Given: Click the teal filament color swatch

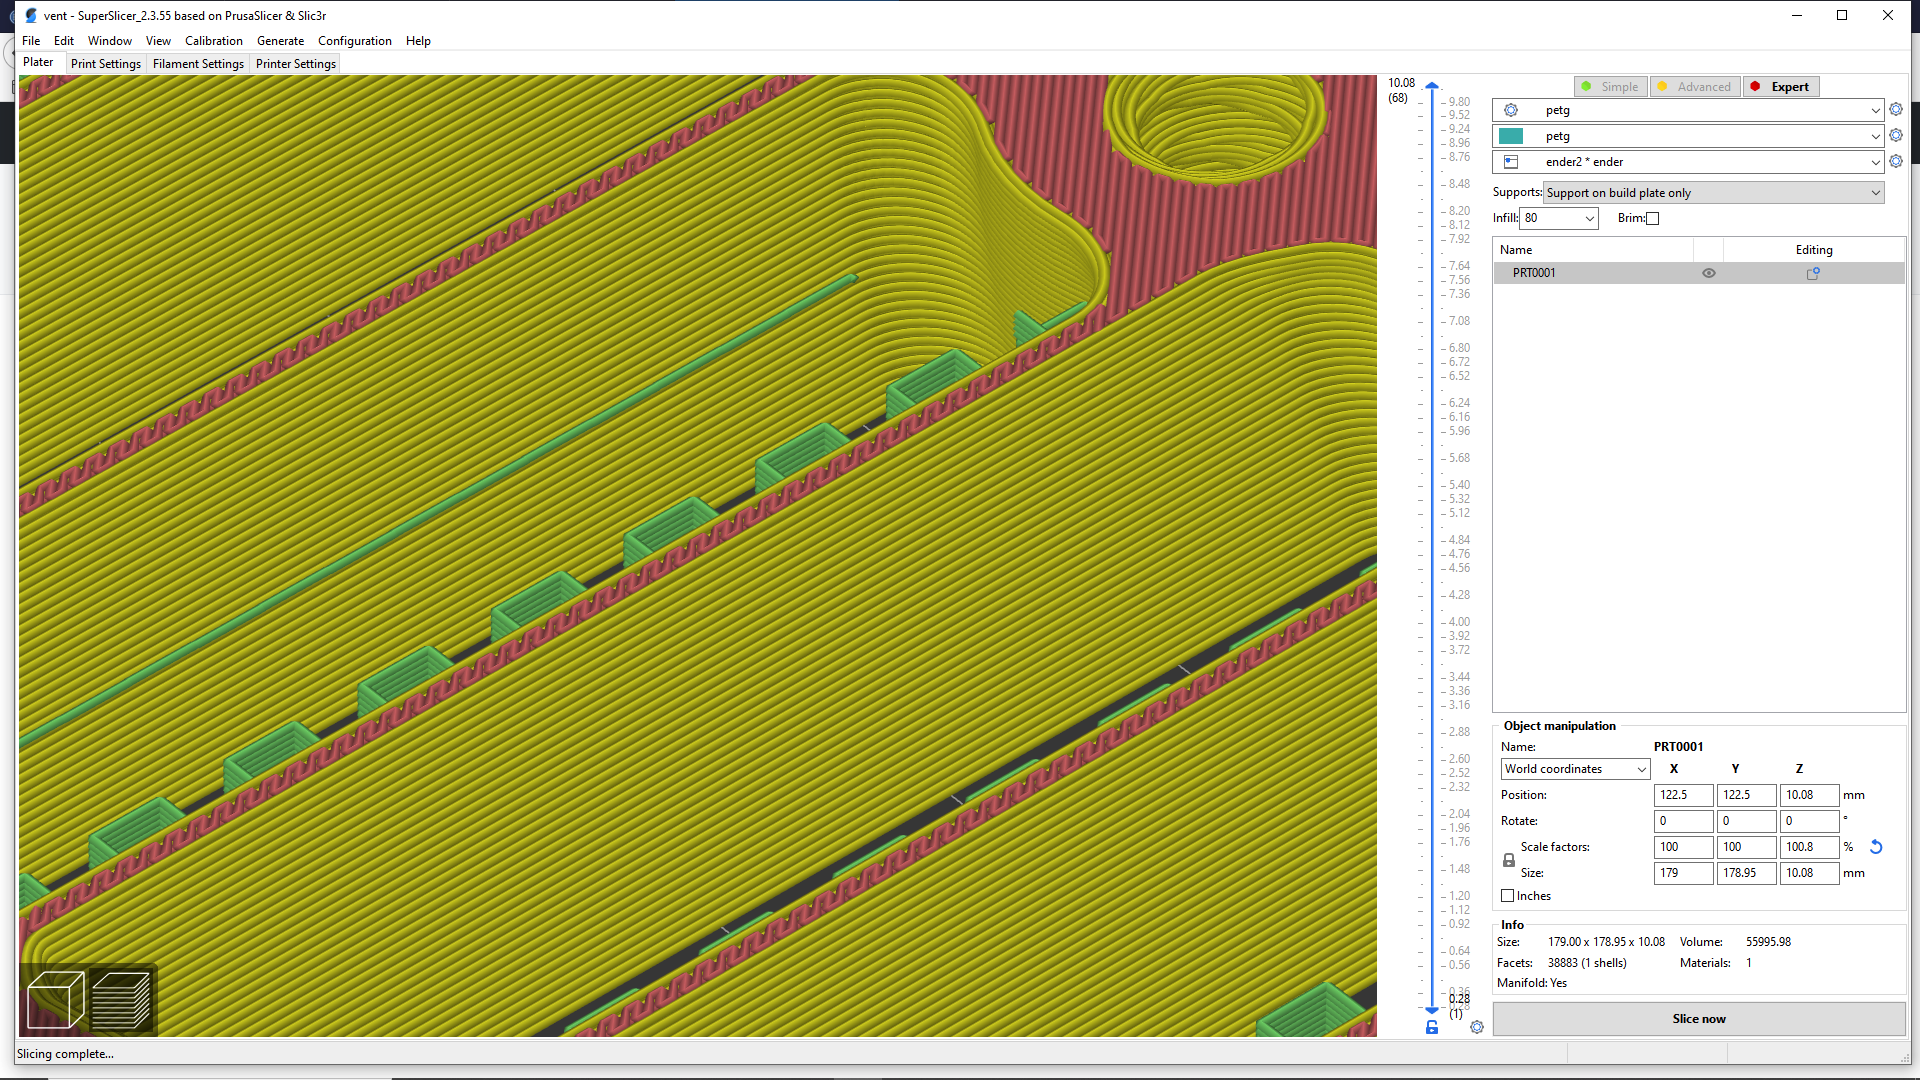Looking at the screenshot, I should click(1511, 136).
